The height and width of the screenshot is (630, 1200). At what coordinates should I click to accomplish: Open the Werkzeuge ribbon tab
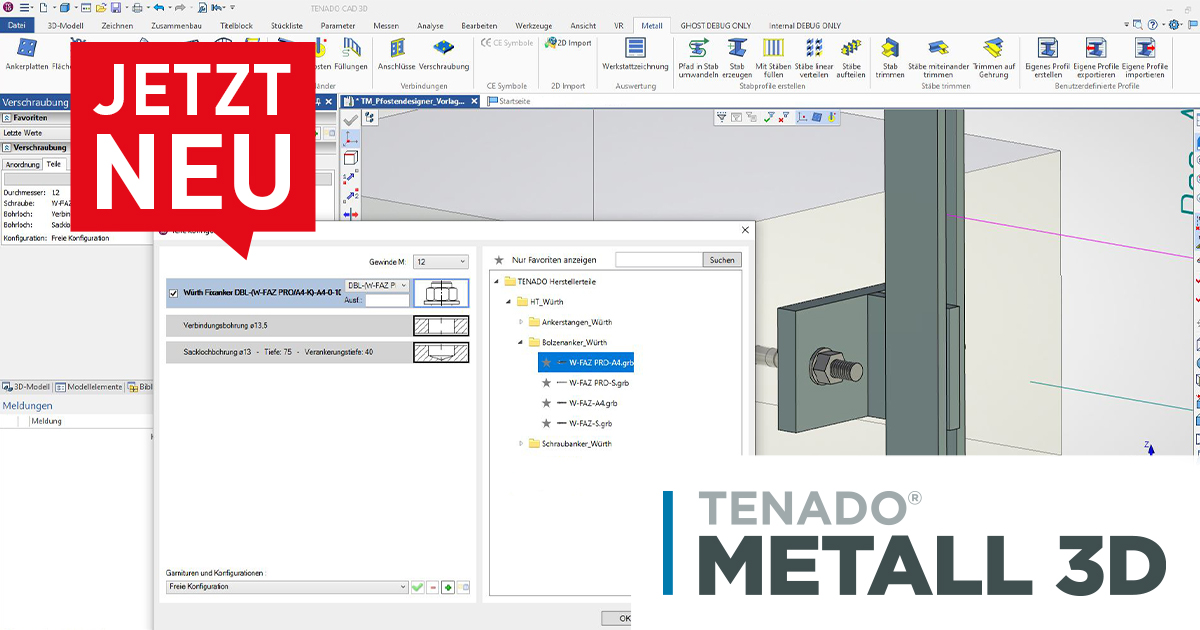[x=533, y=25]
